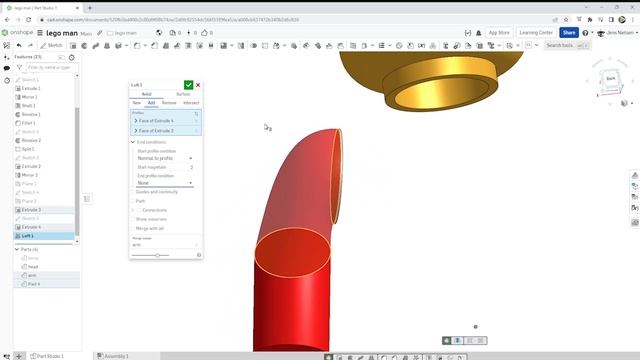Open the App Store
This screenshot has height=360, width=640.
point(499,33)
